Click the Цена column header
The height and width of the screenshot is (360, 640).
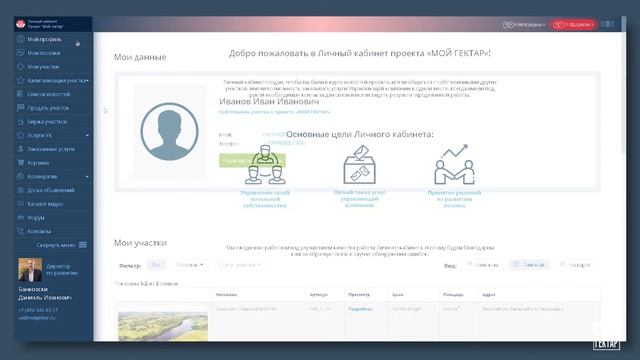tap(398, 294)
